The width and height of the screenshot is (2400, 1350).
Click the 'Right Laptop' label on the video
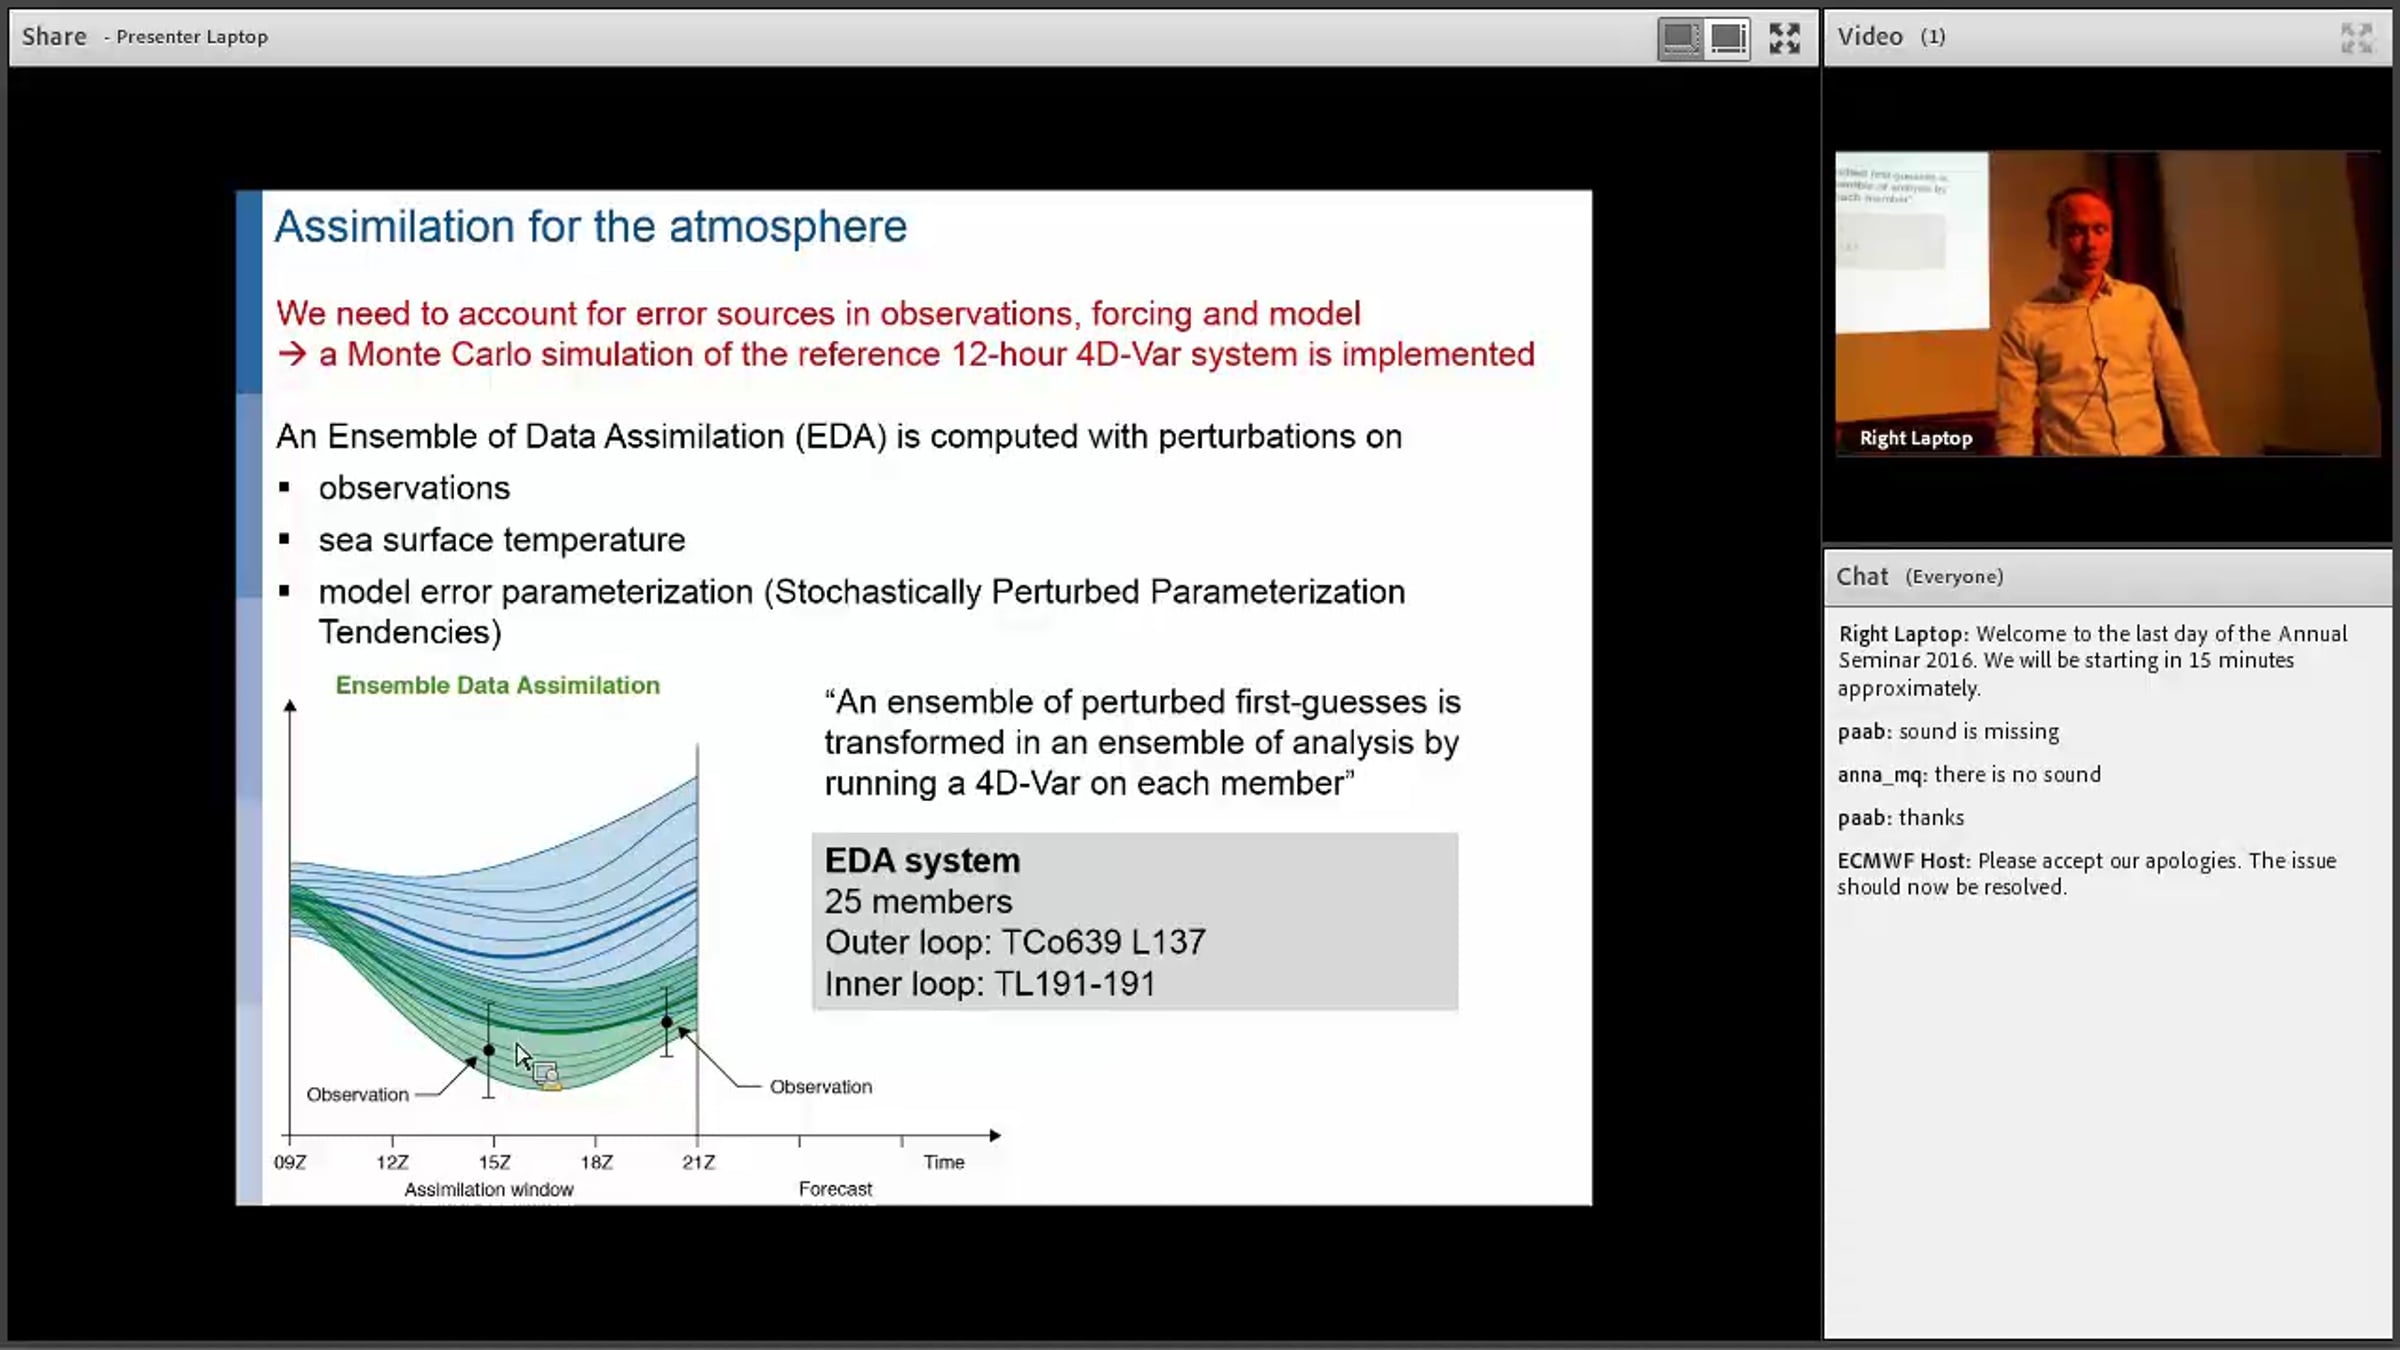pos(1915,438)
